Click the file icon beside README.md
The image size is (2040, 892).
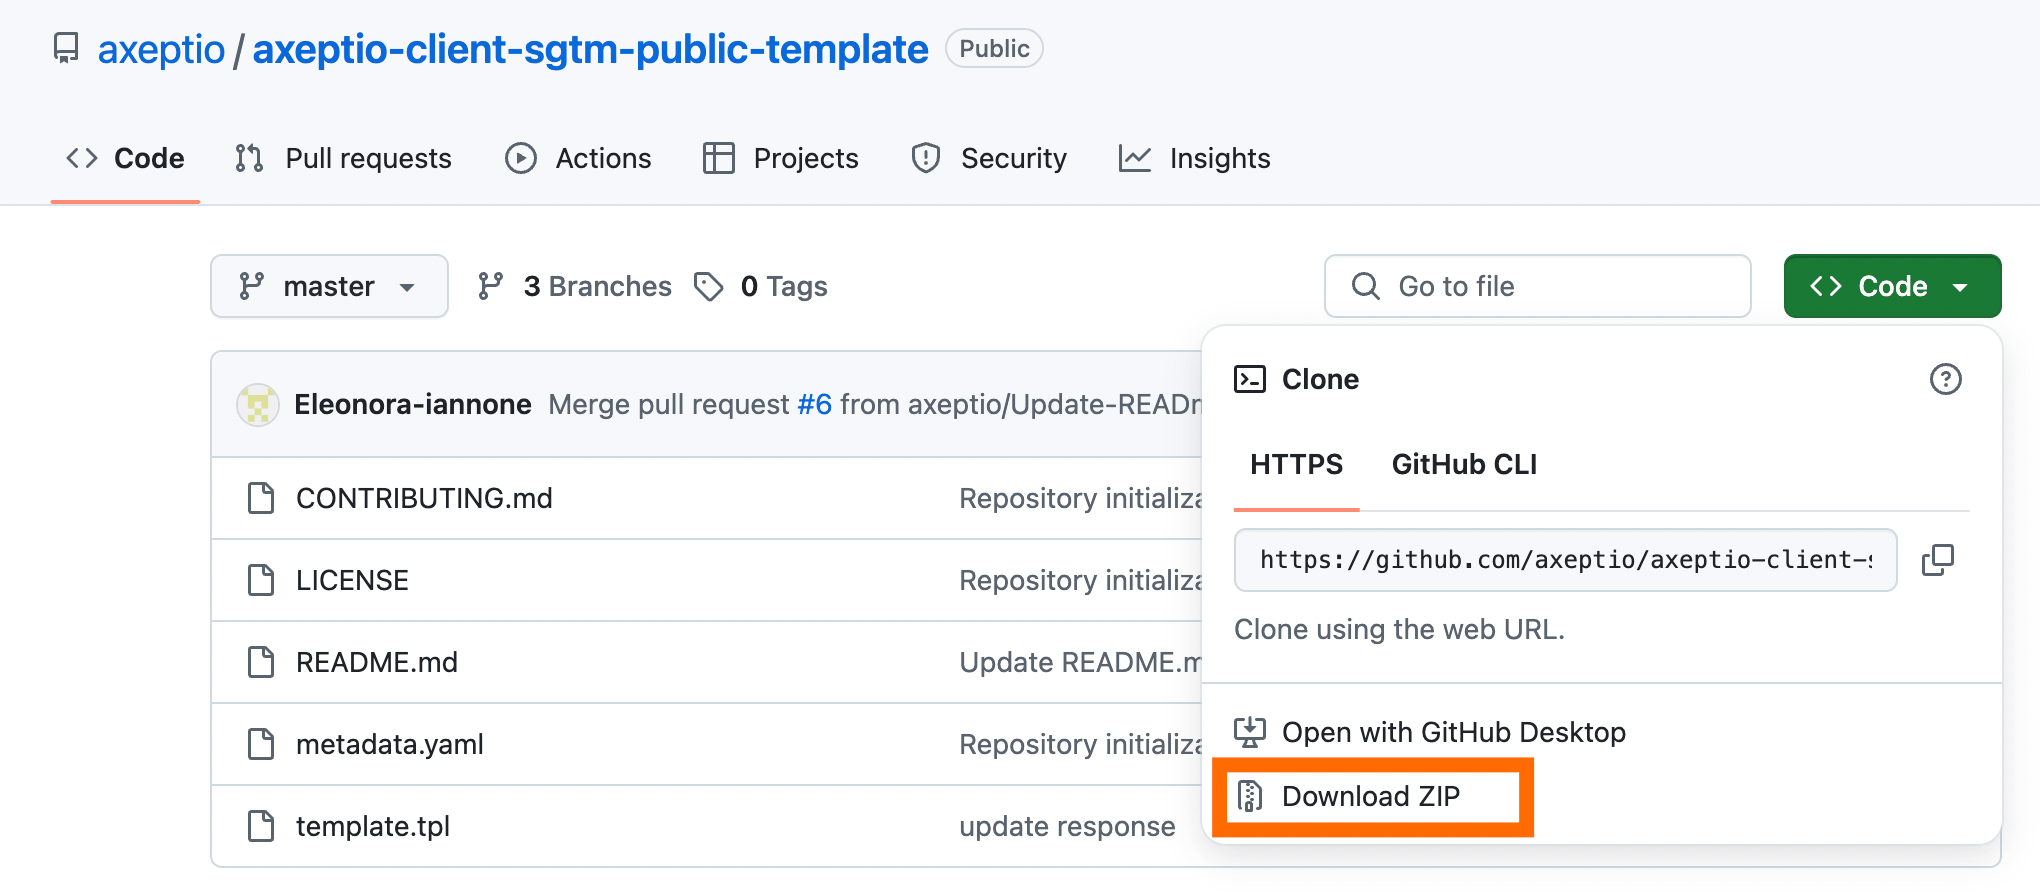click(x=261, y=662)
